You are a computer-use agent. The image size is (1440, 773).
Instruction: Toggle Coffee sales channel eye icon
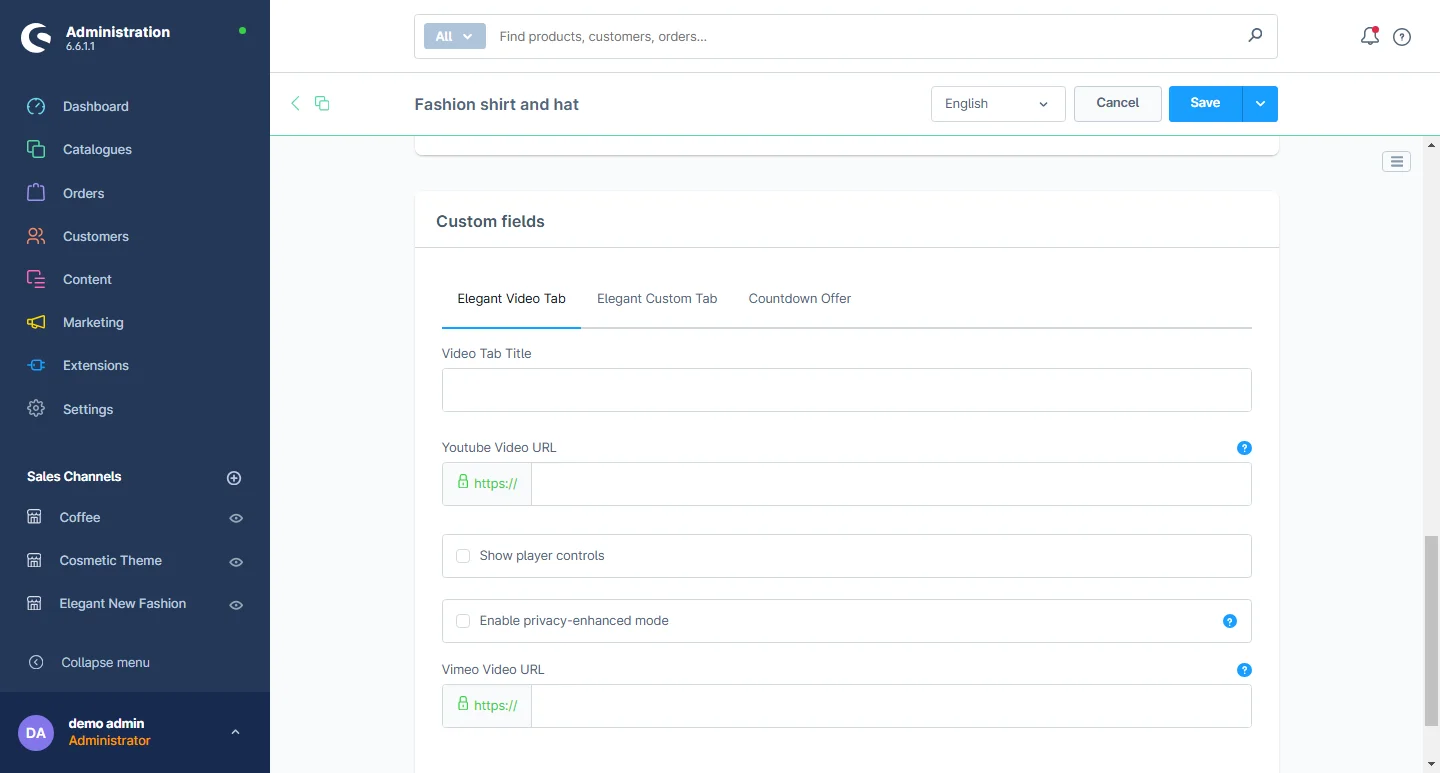(x=236, y=518)
